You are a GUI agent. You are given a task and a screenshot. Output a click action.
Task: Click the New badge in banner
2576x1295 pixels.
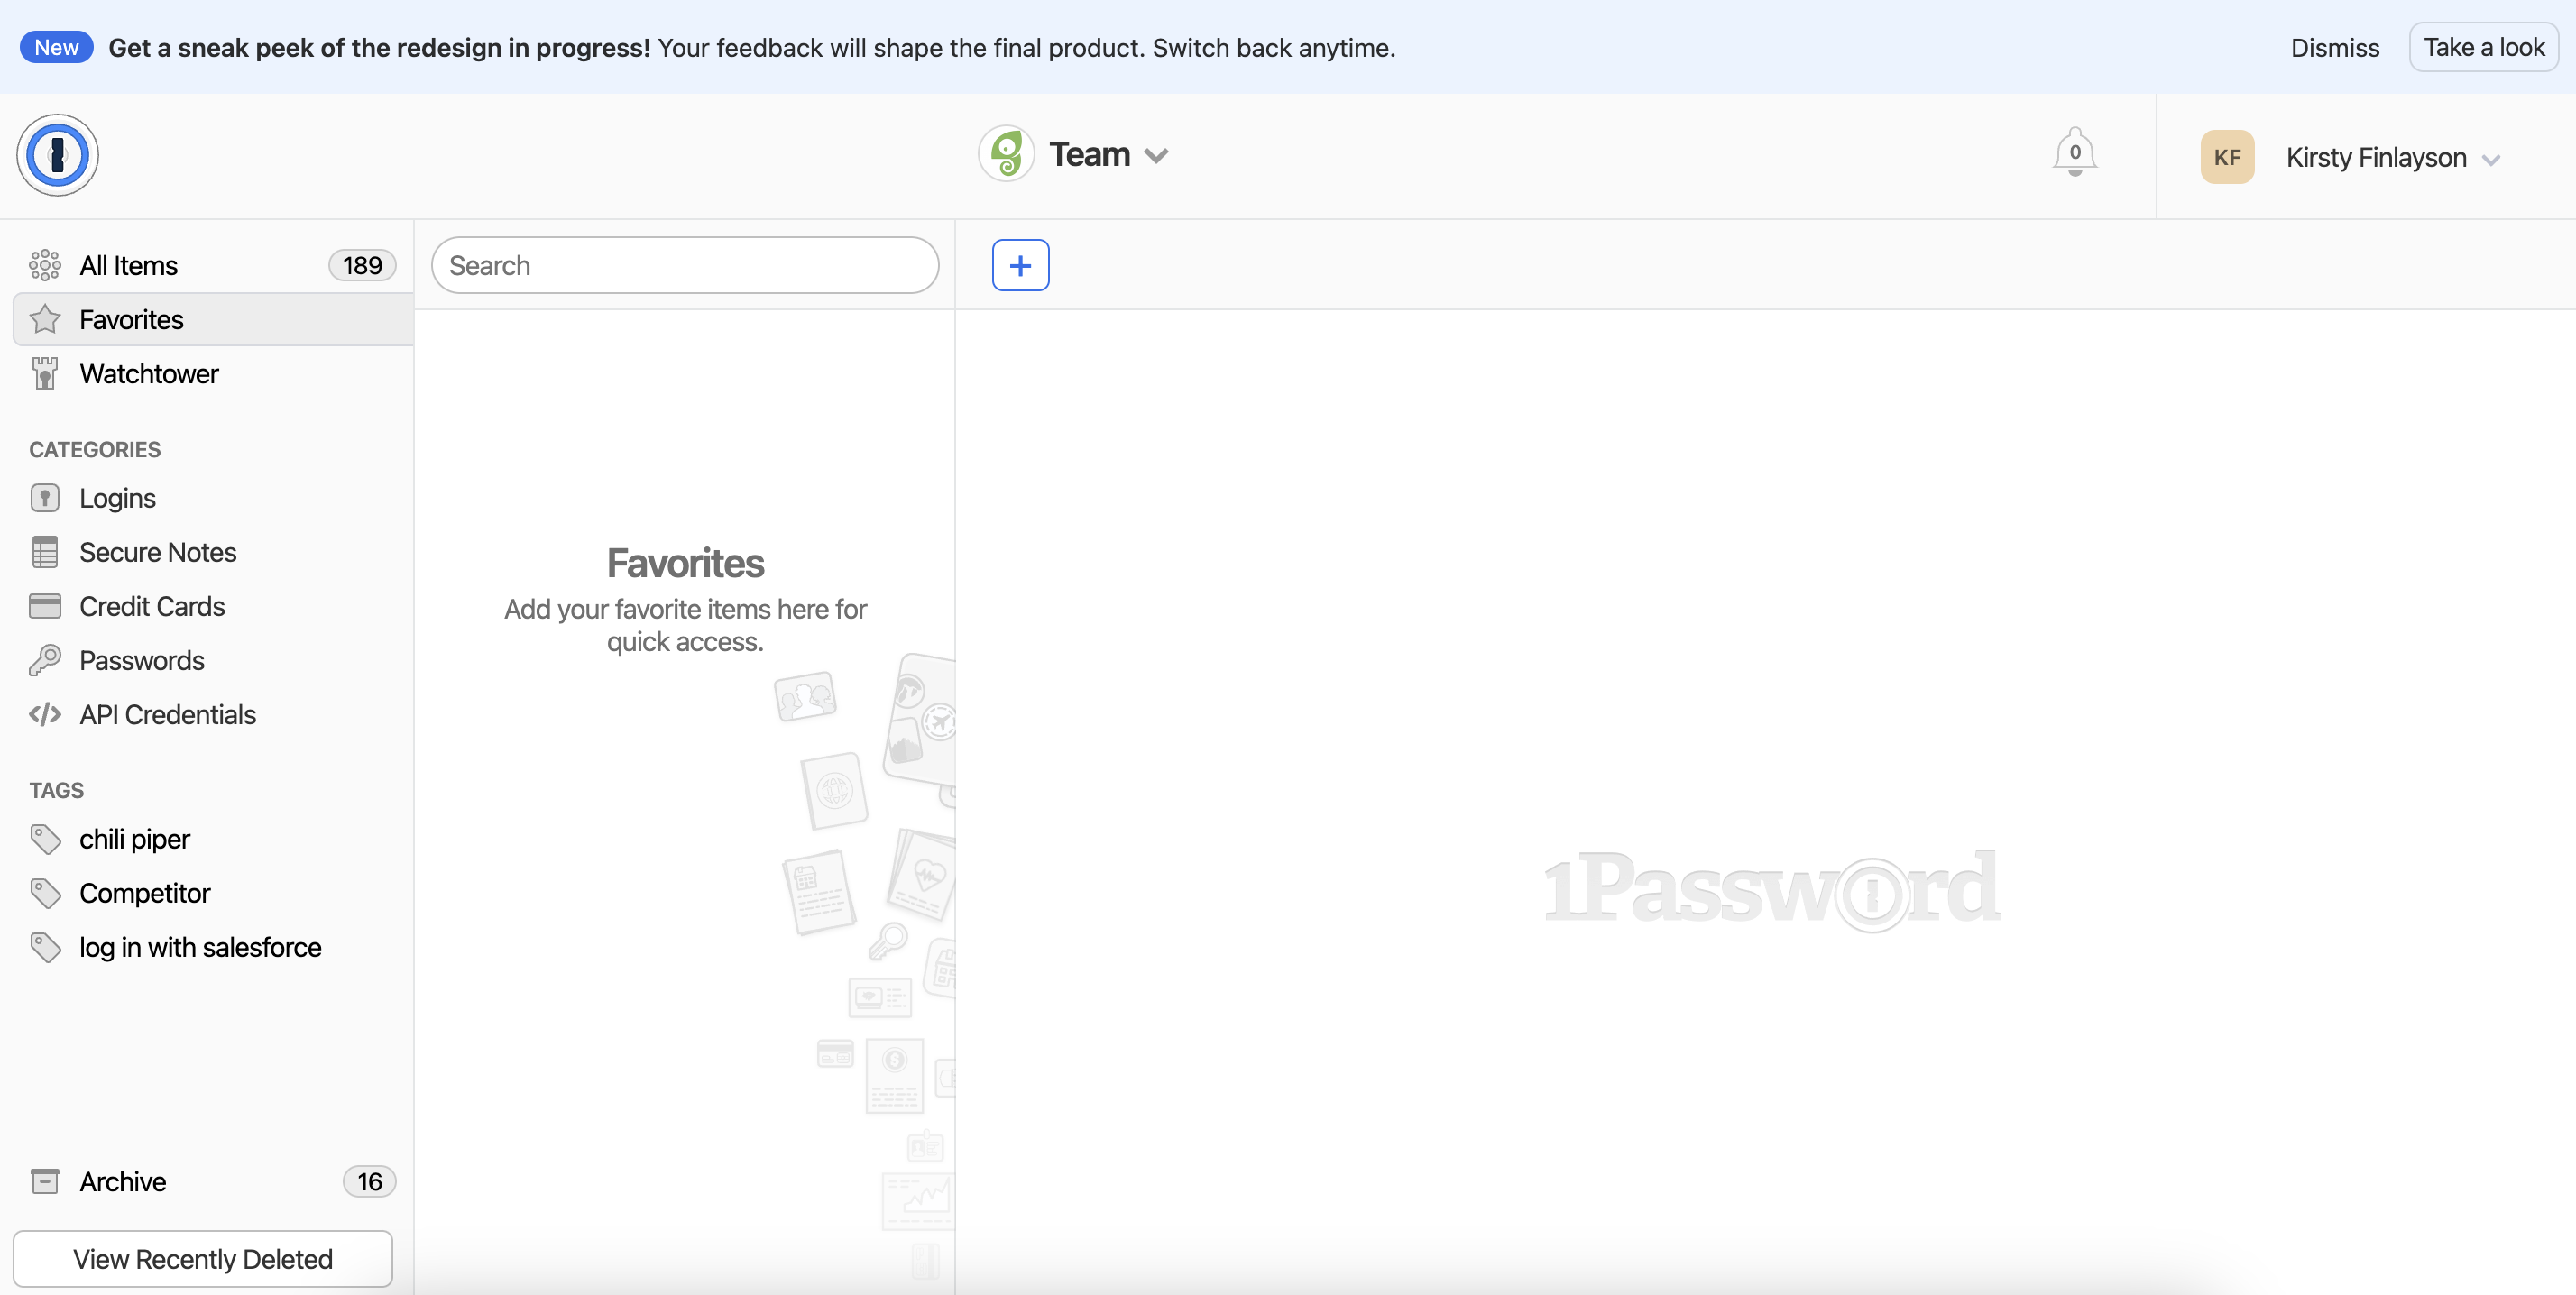56,47
